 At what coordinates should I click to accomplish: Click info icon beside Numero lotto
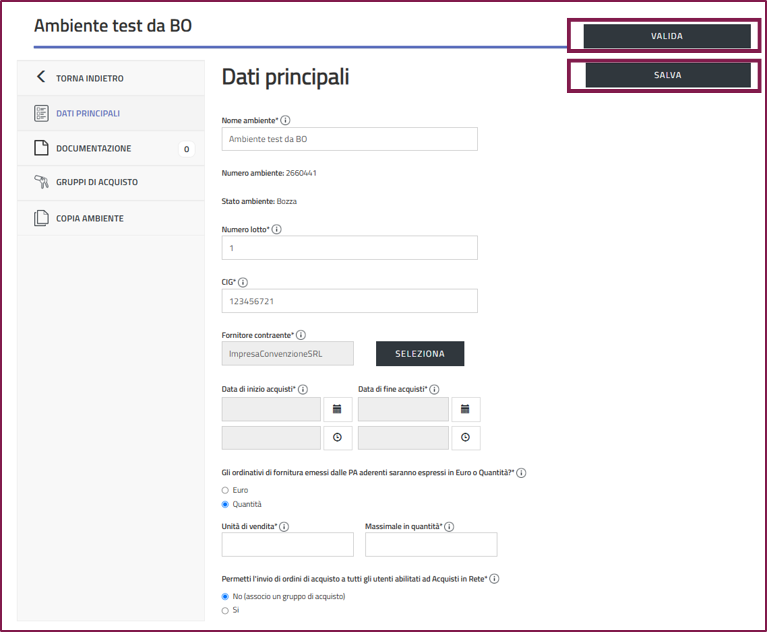(277, 229)
